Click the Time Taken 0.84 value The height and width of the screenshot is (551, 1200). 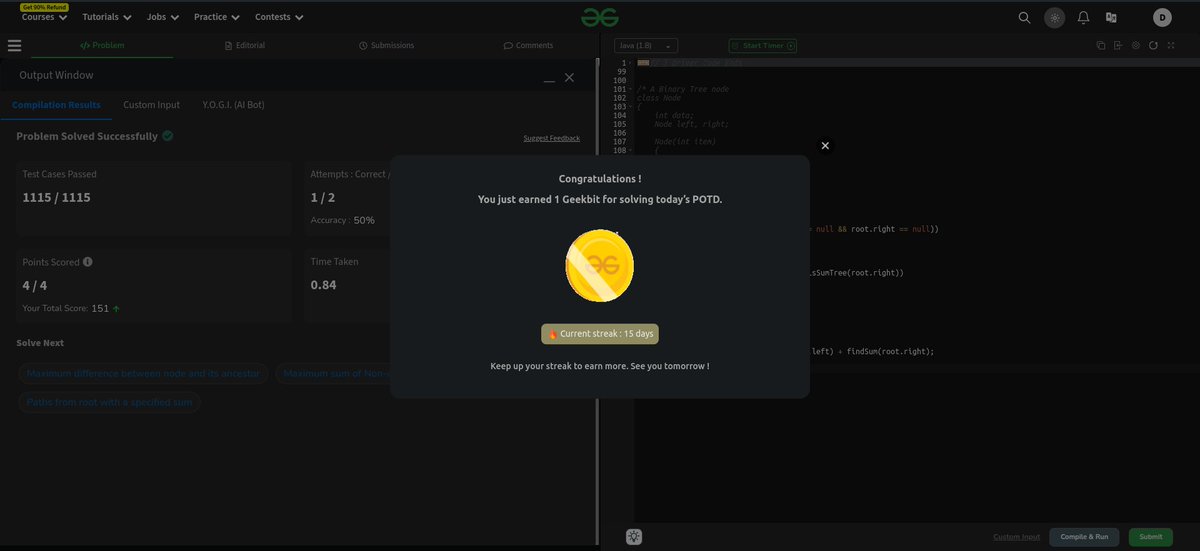tap(323, 285)
